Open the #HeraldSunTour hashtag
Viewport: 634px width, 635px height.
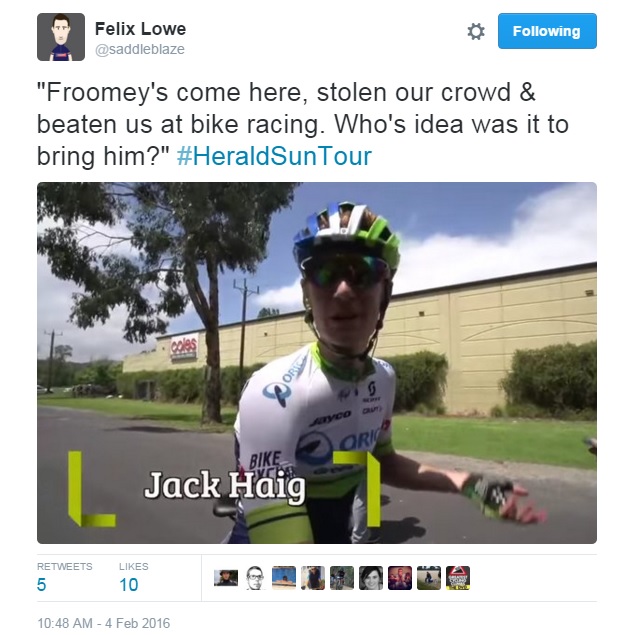[274, 156]
